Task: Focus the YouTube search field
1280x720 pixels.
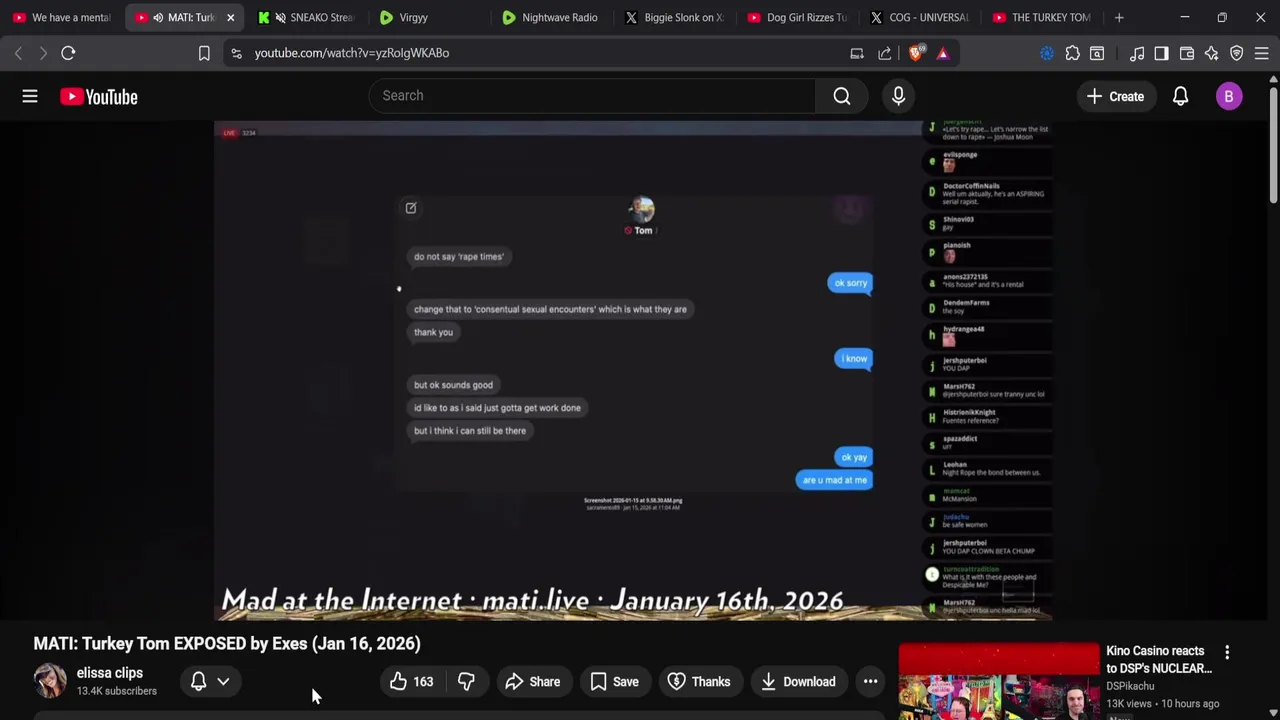Action: point(592,96)
